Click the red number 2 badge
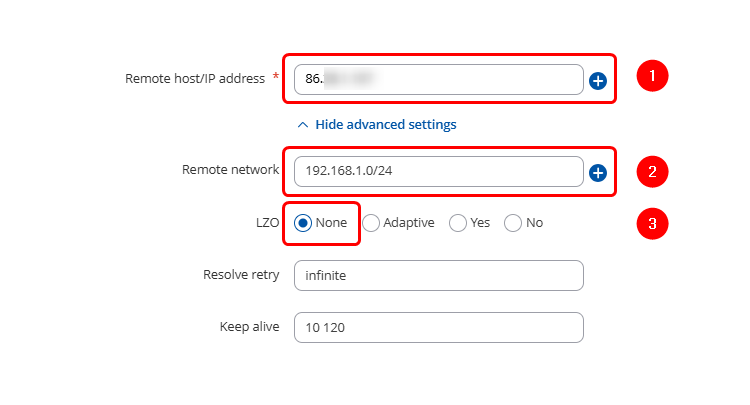The image size is (750, 405). tap(652, 171)
